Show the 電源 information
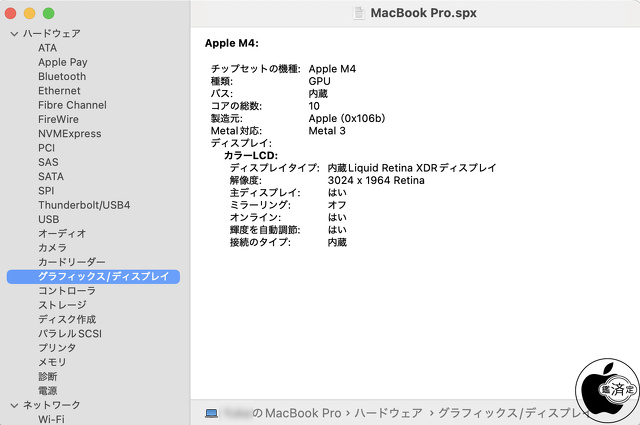 [x=48, y=391]
